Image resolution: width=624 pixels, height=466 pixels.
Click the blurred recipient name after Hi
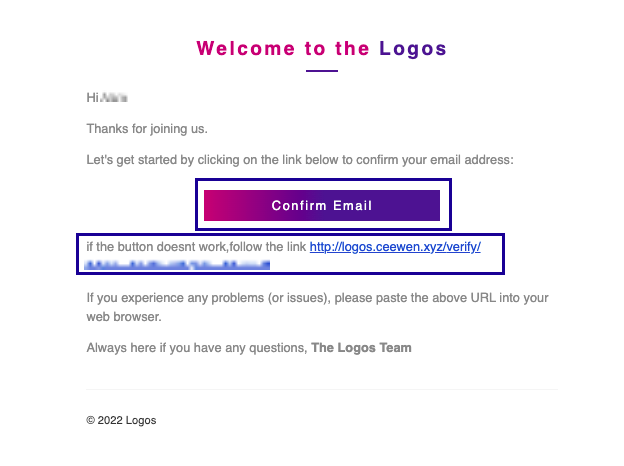114,97
